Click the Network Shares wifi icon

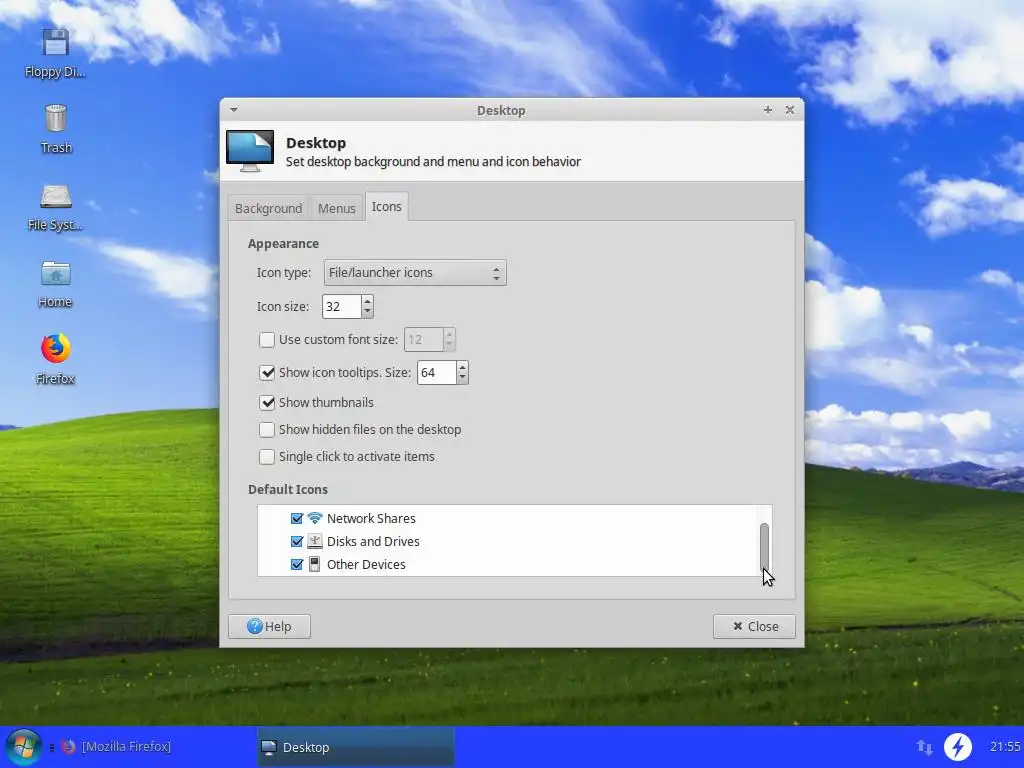pyautogui.click(x=315, y=518)
